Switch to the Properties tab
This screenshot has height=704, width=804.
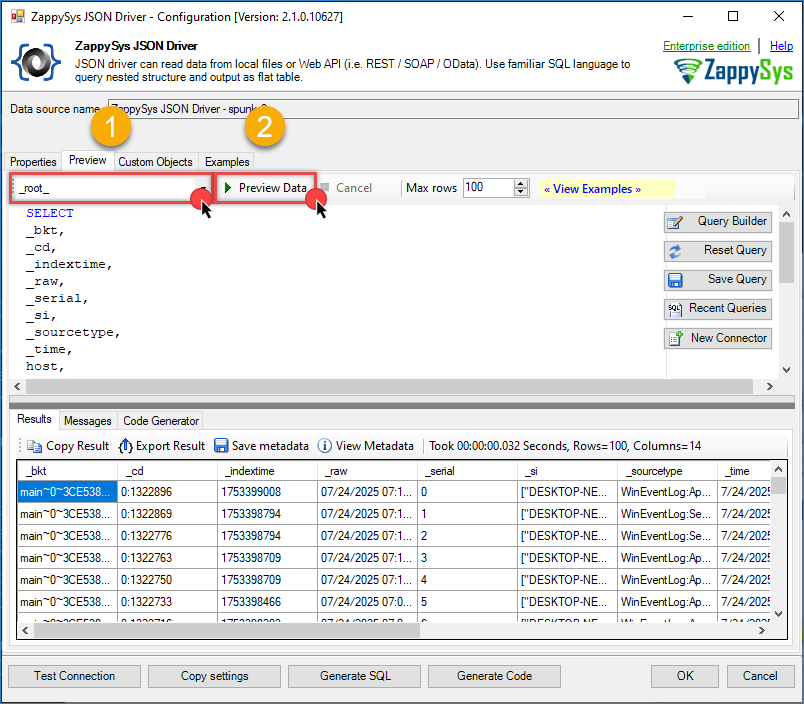(x=33, y=162)
